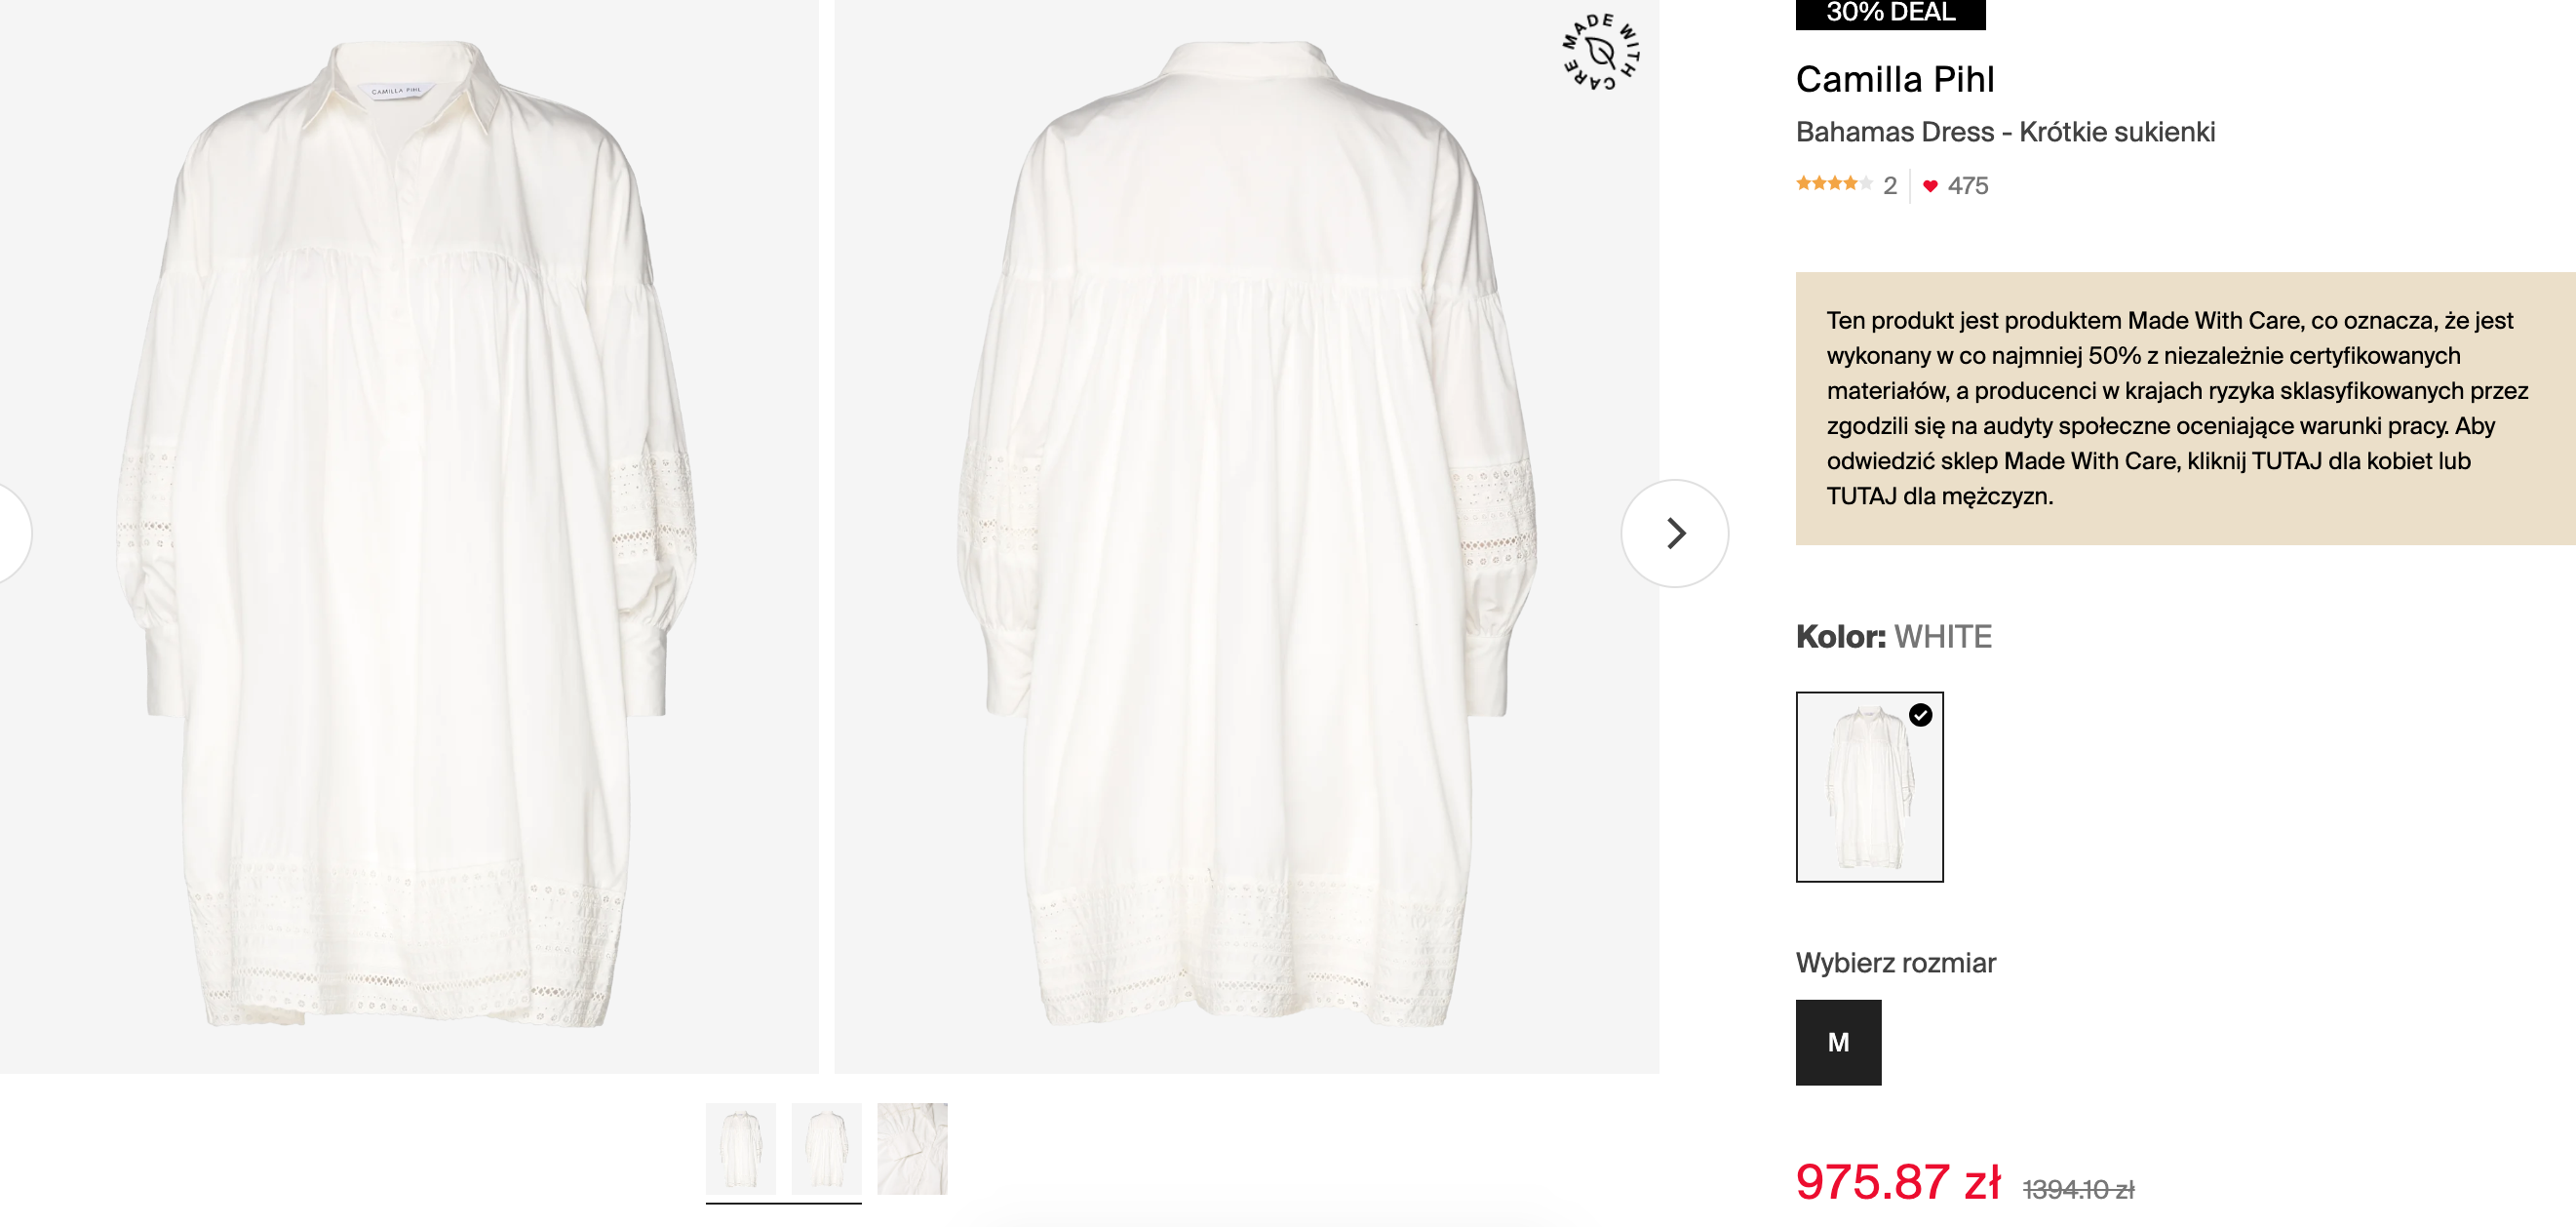
Task: Open the Camilla Pihl brand name
Action: (1895, 79)
